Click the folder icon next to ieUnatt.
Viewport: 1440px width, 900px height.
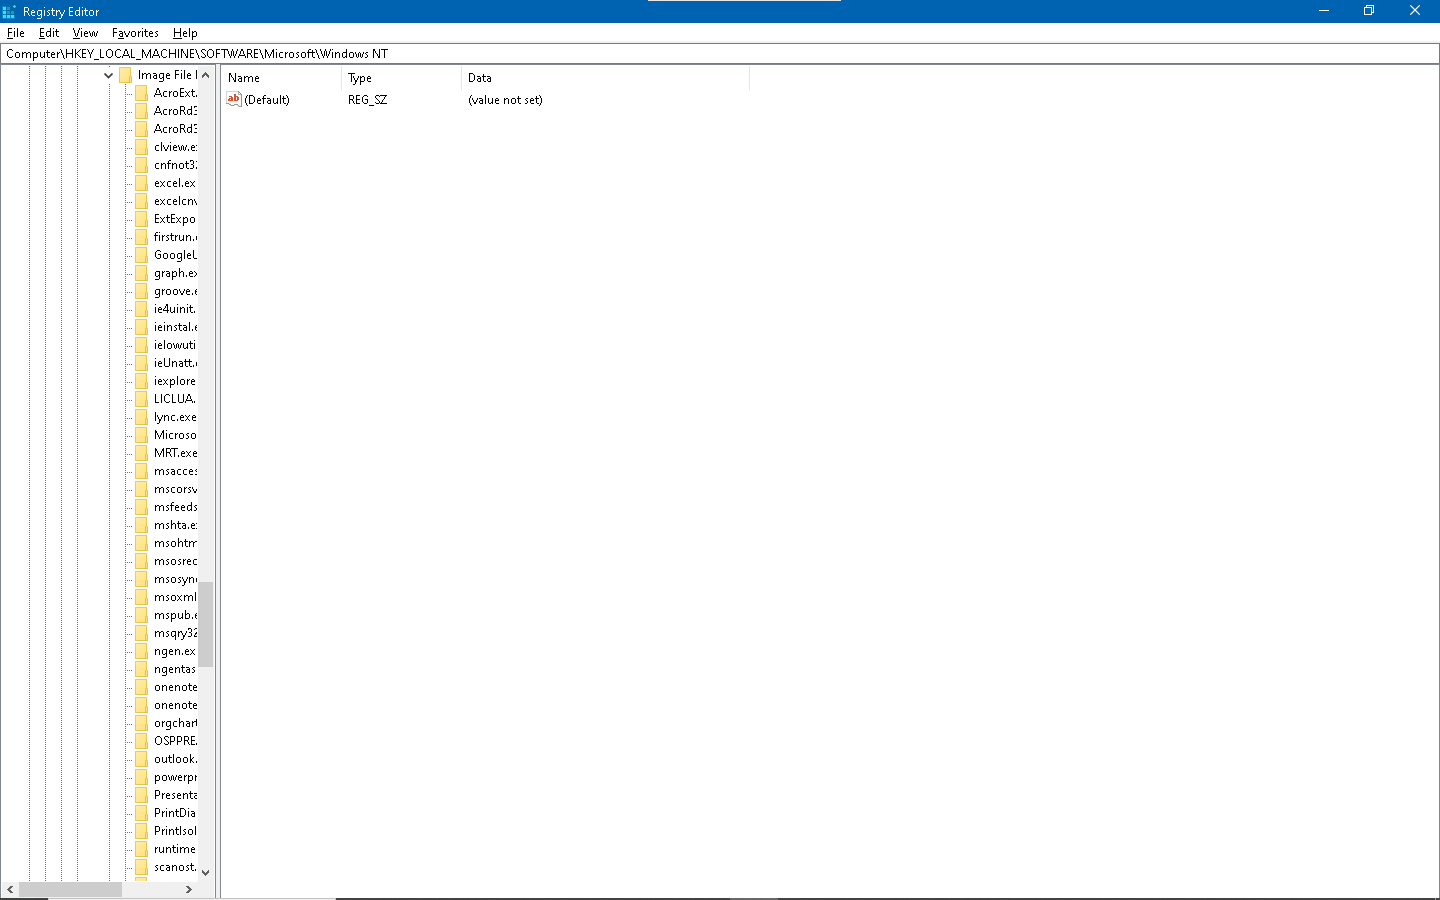tap(141, 363)
